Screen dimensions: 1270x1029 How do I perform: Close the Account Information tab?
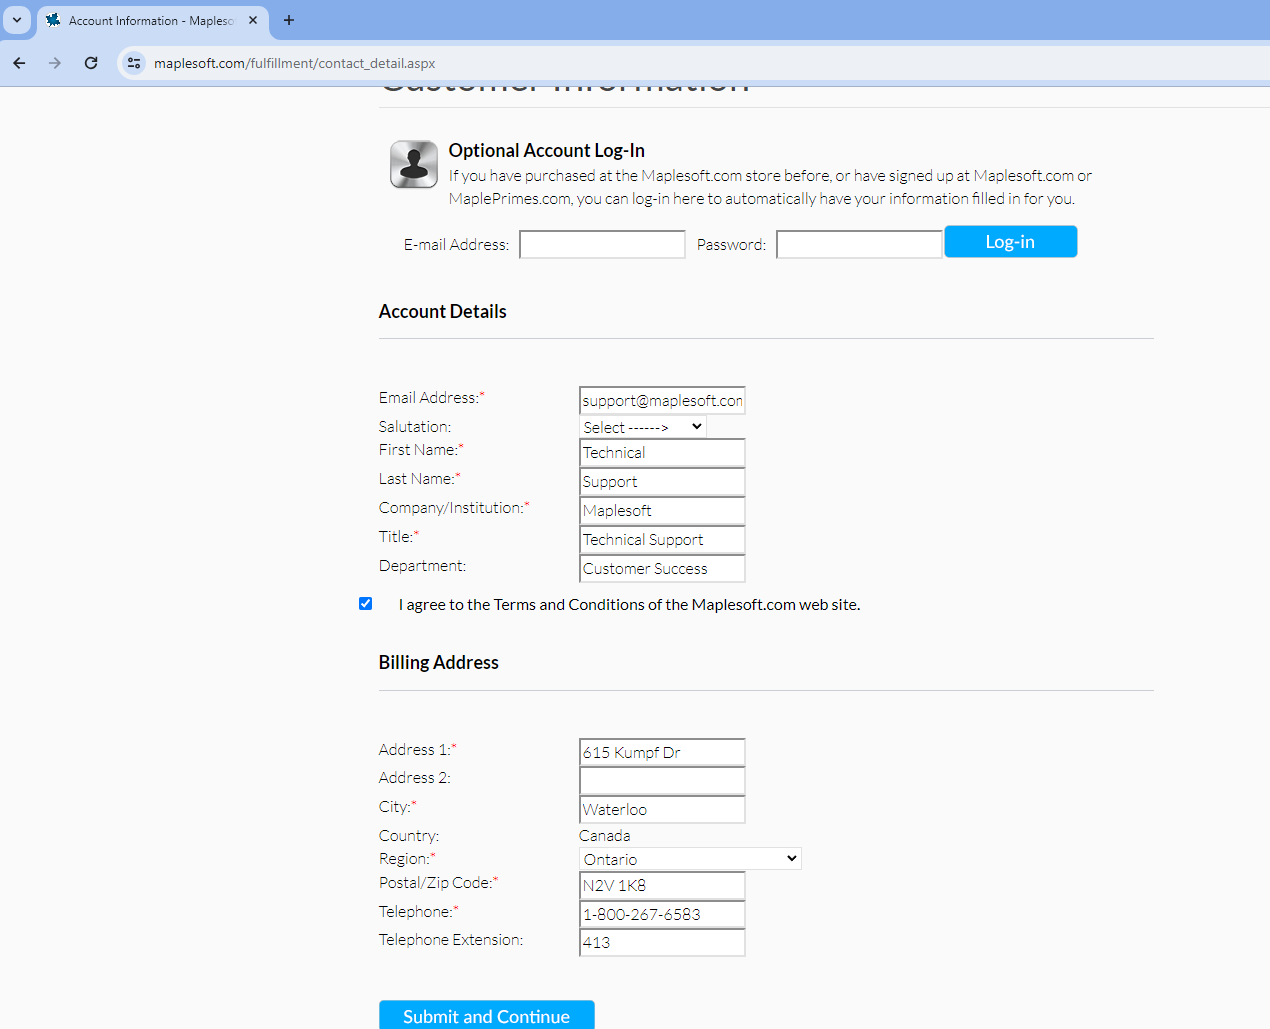click(253, 20)
